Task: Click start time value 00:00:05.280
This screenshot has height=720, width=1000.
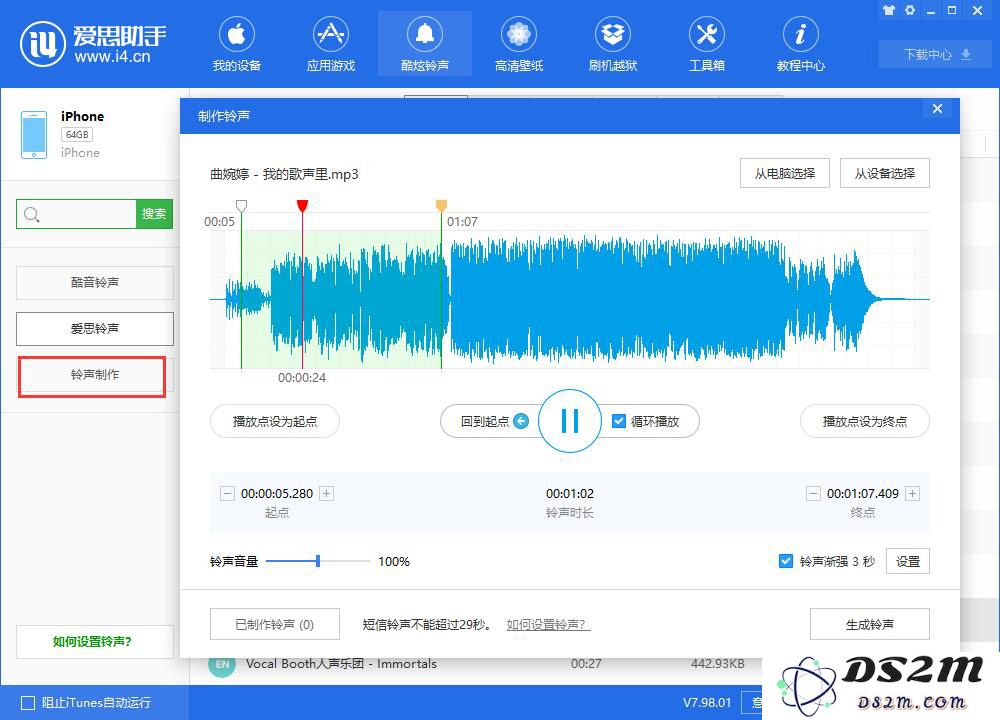Action: point(277,494)
